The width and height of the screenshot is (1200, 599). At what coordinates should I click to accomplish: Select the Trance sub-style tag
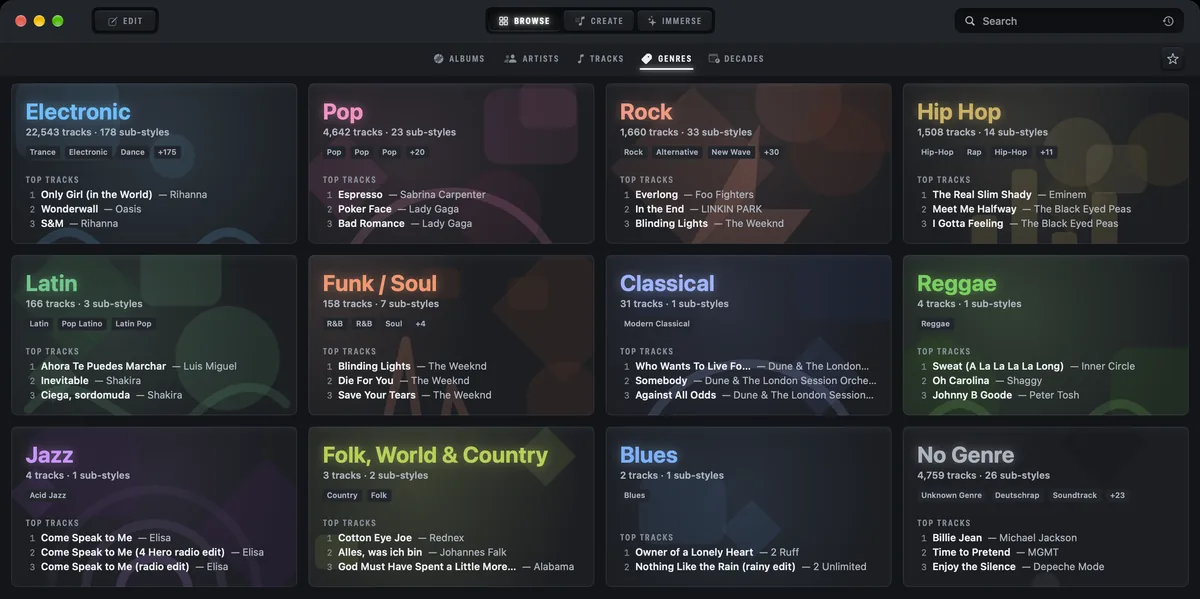click(43, 152)
